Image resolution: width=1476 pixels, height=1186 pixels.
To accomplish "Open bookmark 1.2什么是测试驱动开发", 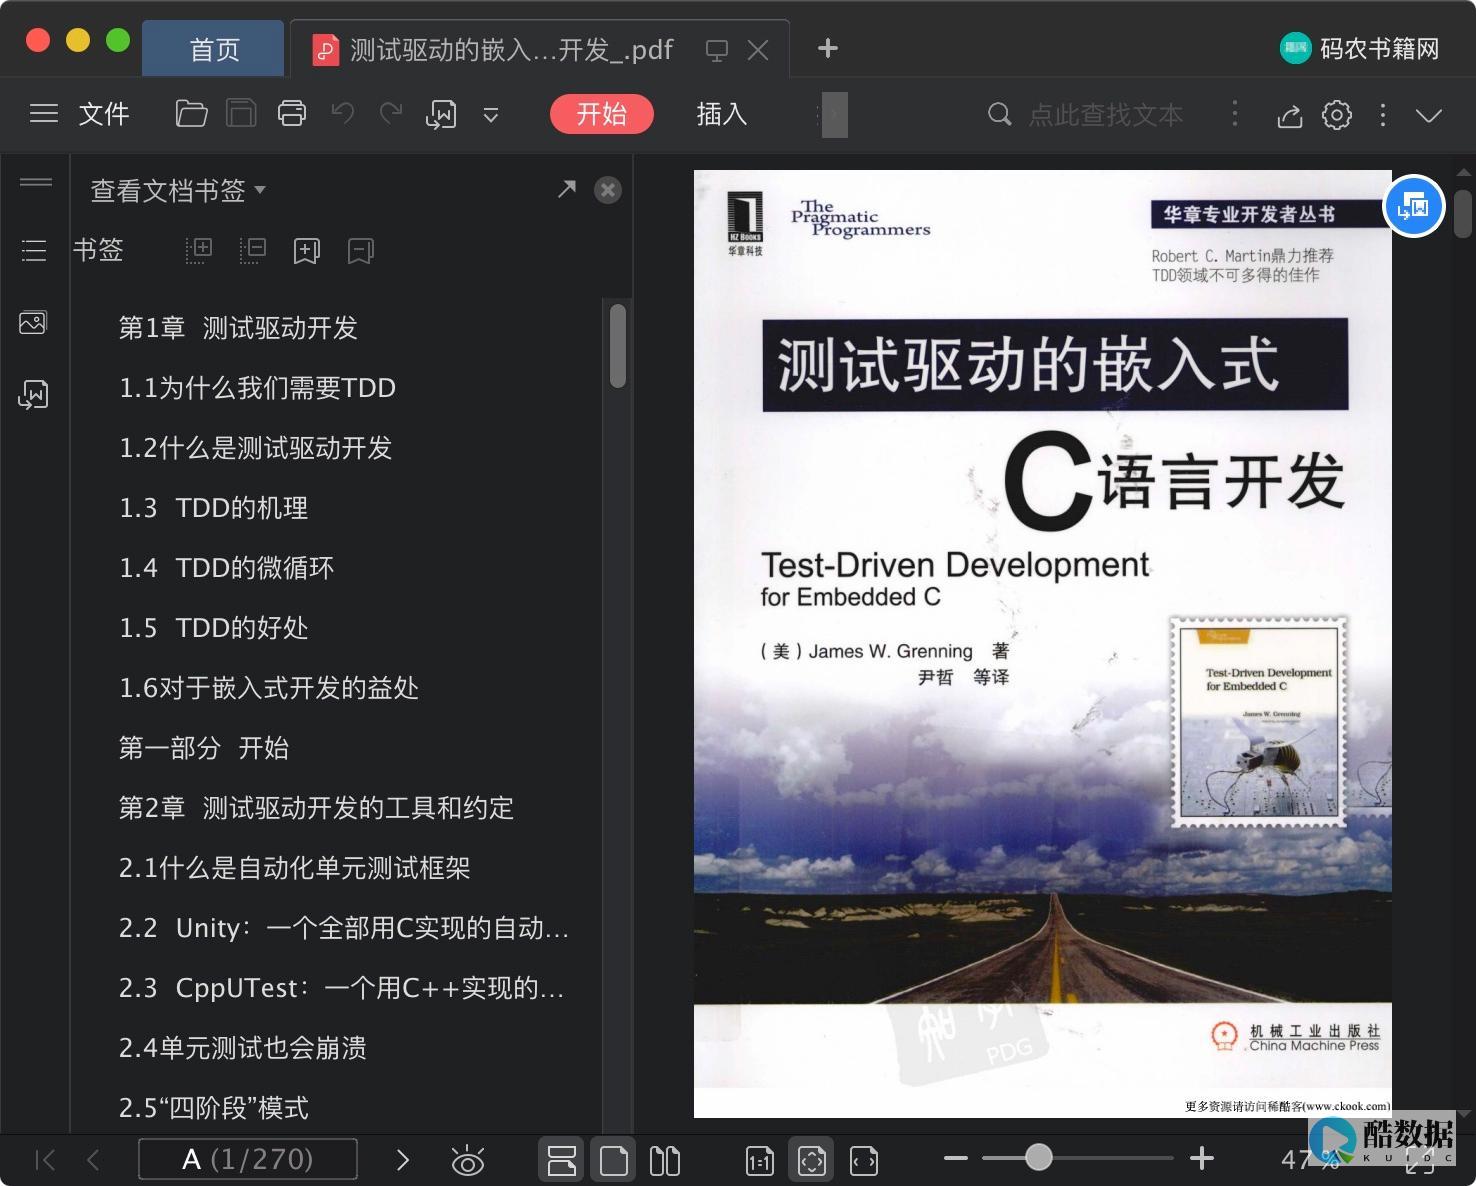I will click(256, 448).
